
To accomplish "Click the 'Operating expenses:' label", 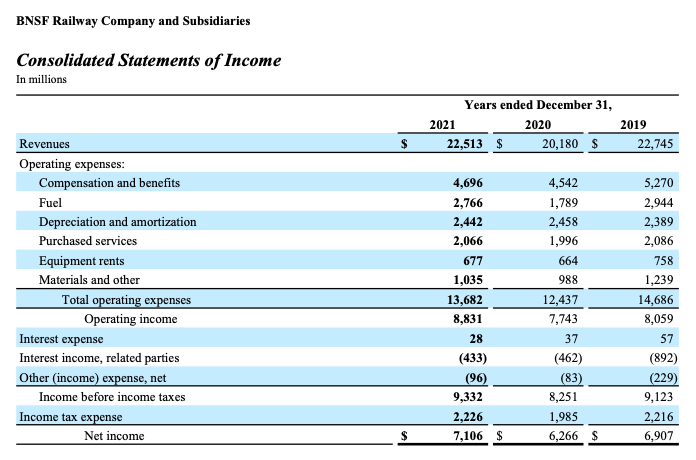I will (72, 164).
